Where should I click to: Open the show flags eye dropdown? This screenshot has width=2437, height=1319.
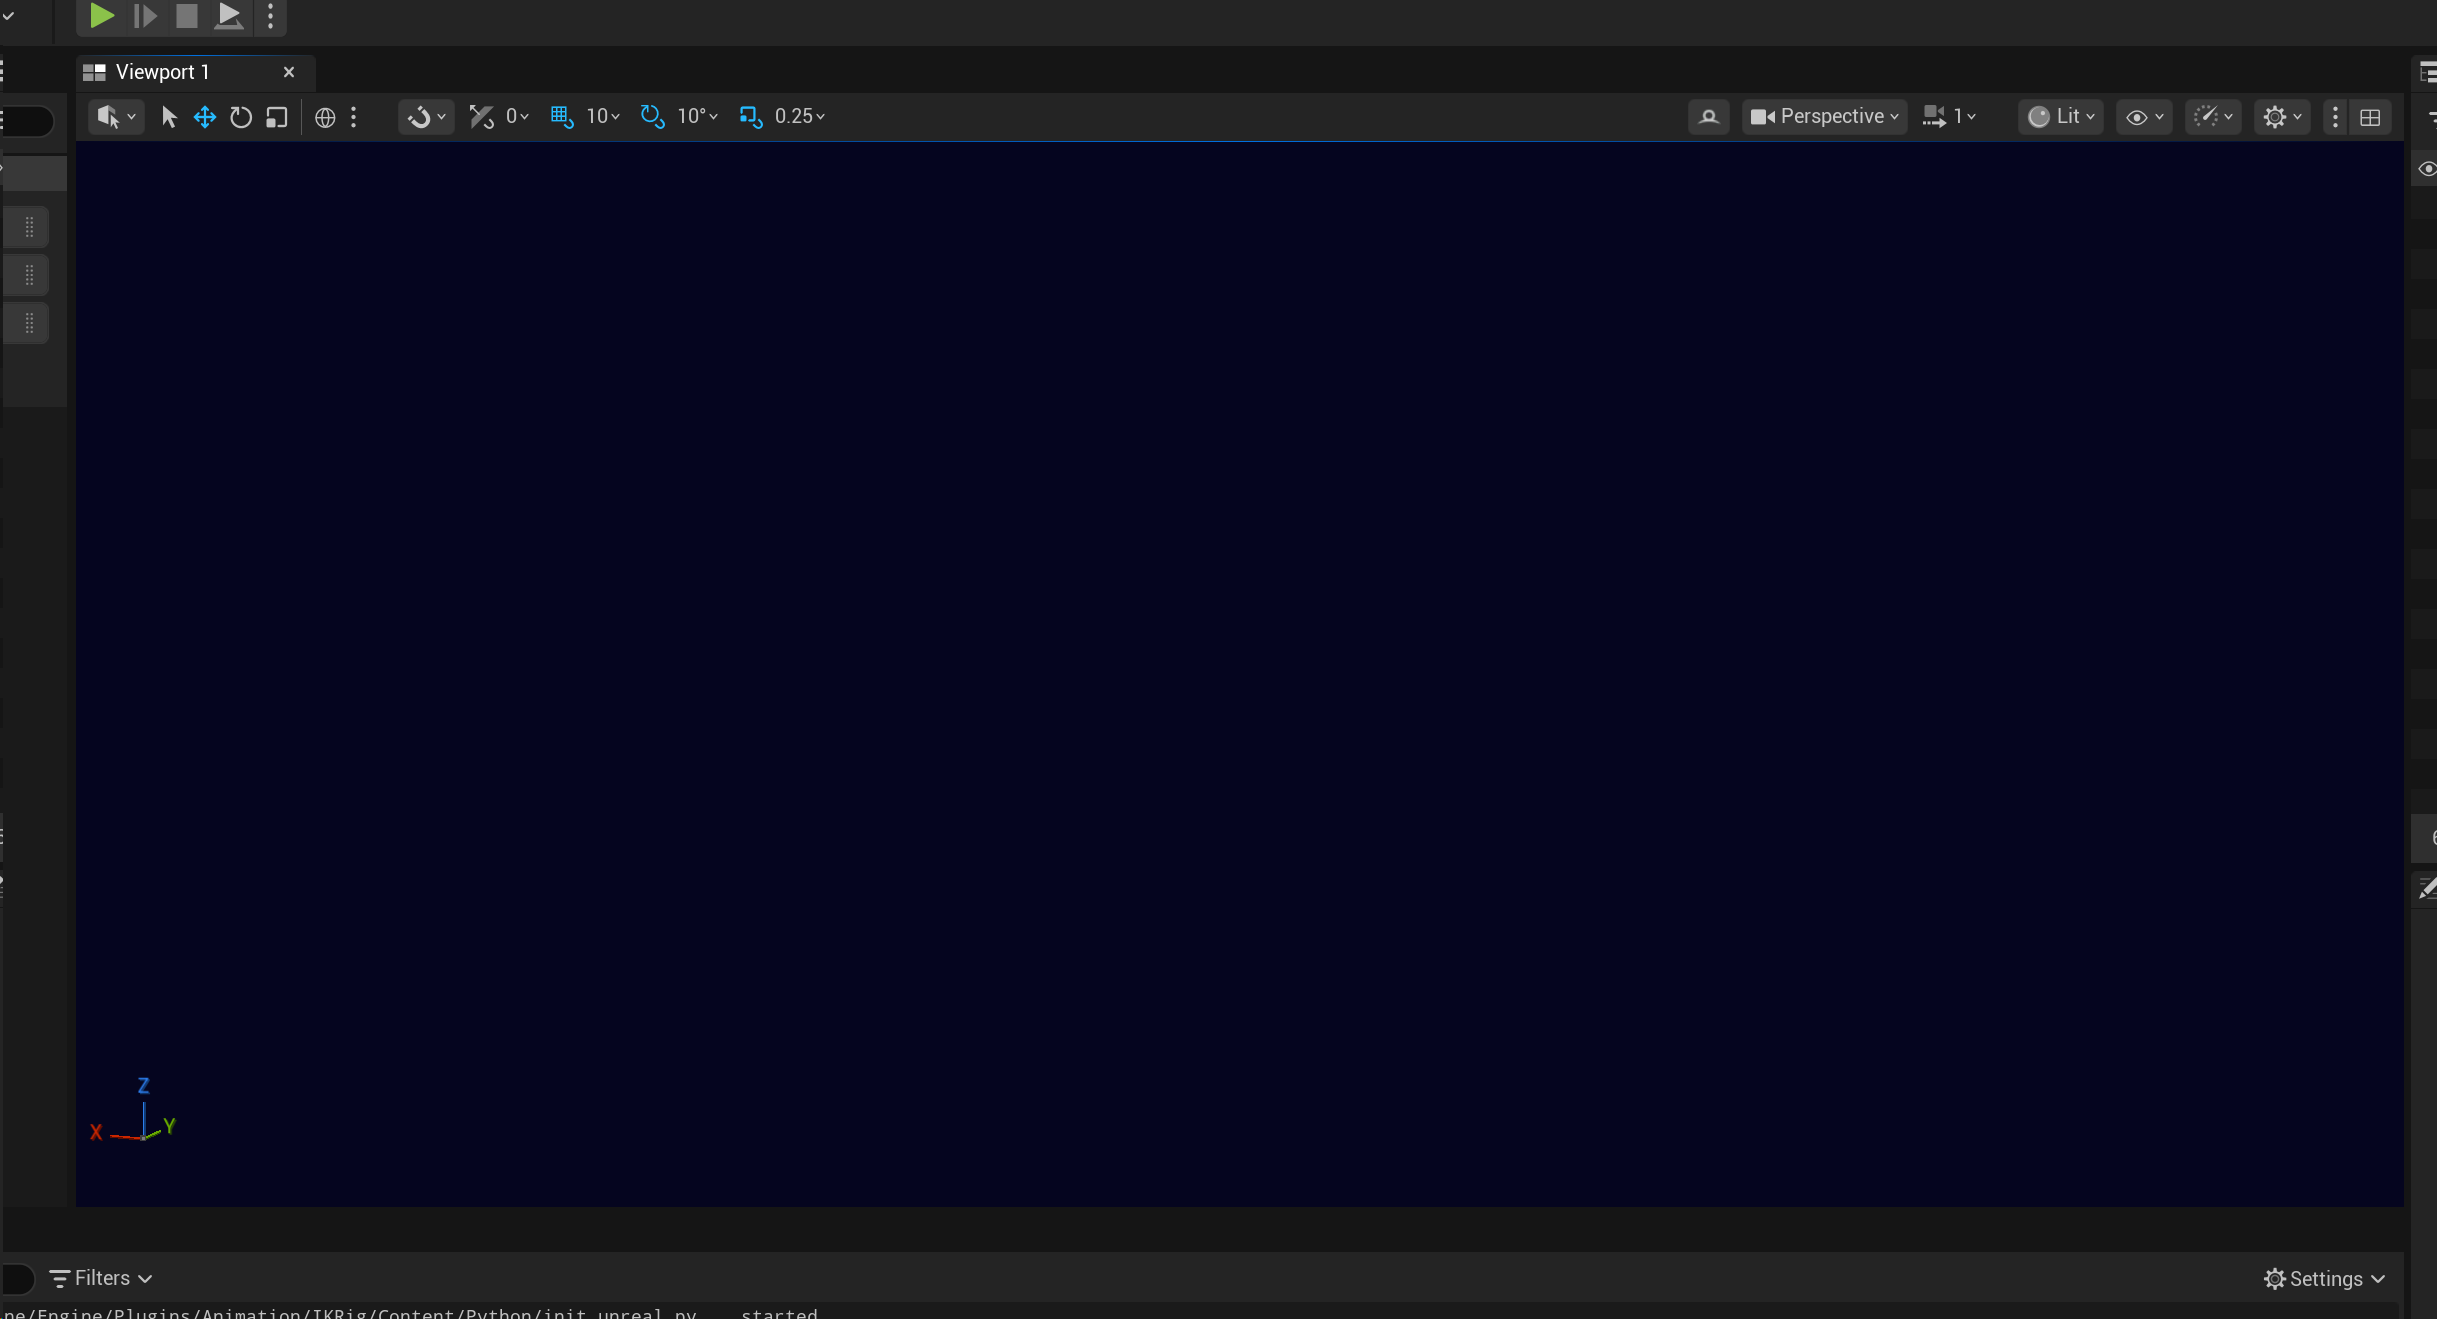pyautogui.click(x=2144, y=117)
